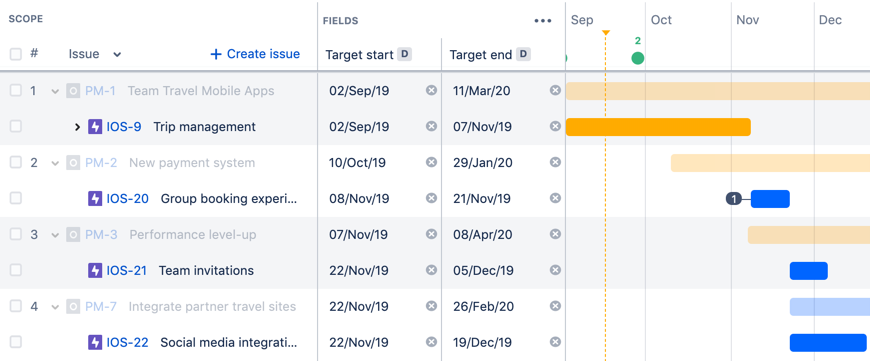Check the box for row 2 PM-2

16,162
